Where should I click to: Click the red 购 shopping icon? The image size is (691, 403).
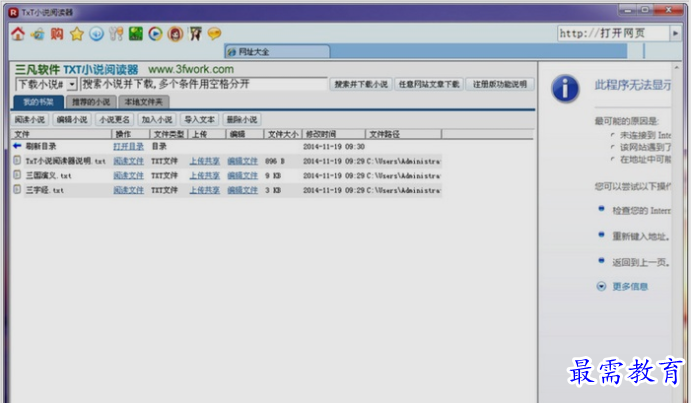click(57, 34)
